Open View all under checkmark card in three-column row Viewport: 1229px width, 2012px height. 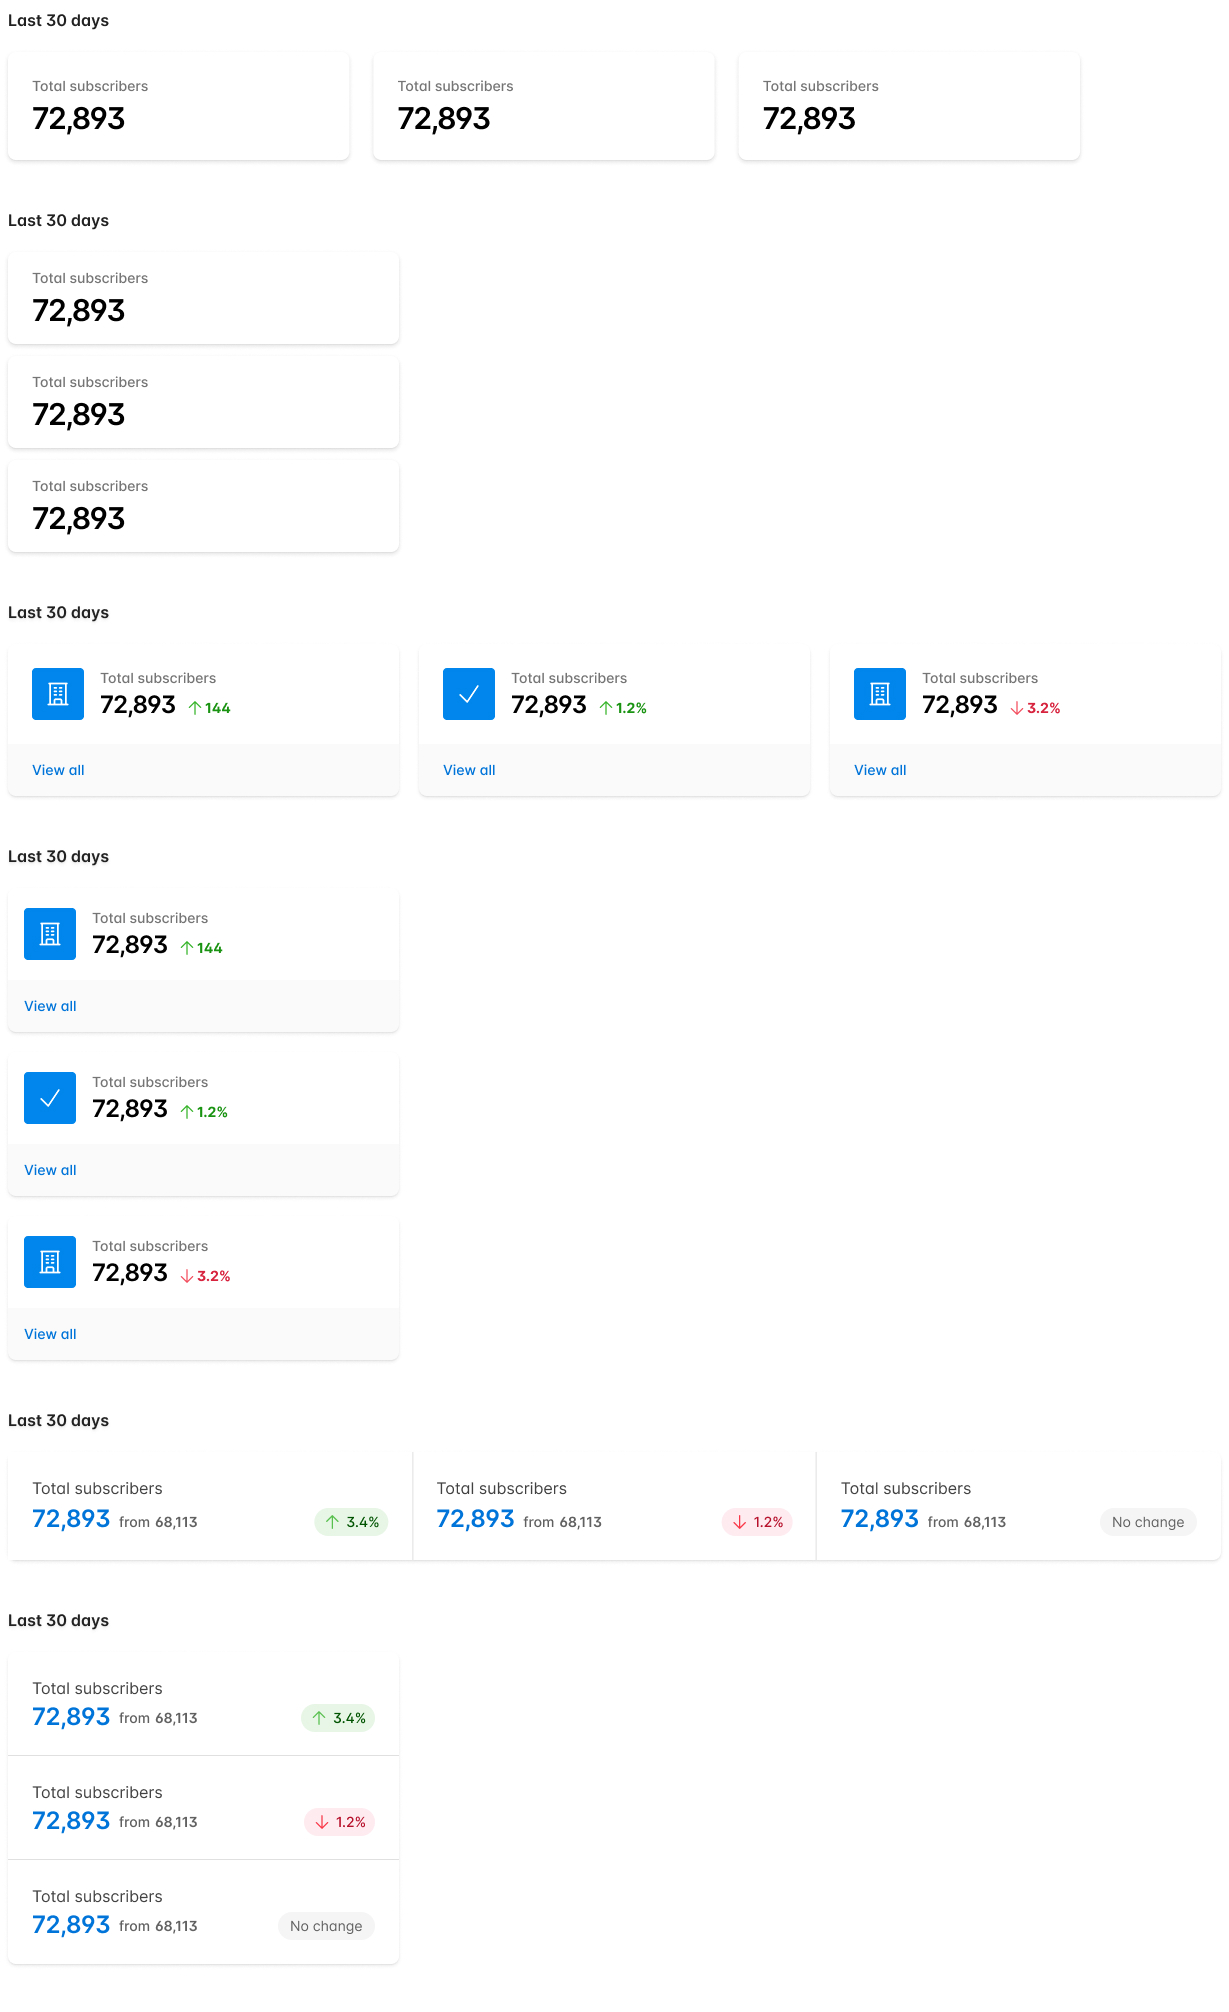click(469, 770)
